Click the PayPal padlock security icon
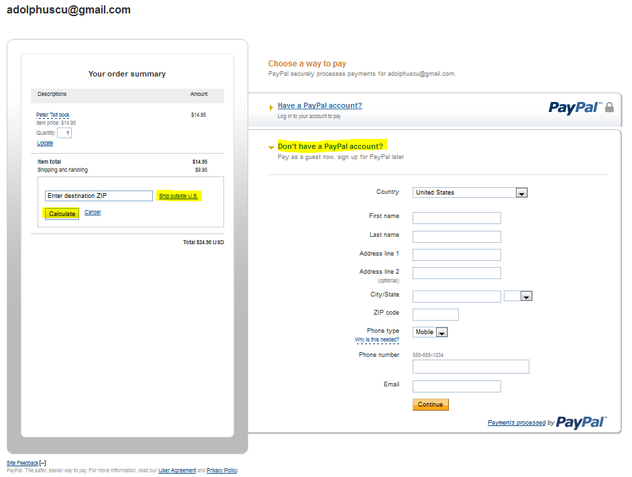 609,107
